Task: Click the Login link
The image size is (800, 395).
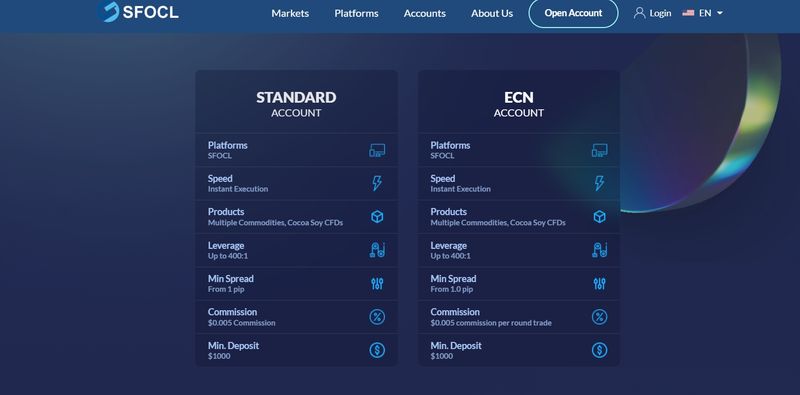Action: (660, 13)
